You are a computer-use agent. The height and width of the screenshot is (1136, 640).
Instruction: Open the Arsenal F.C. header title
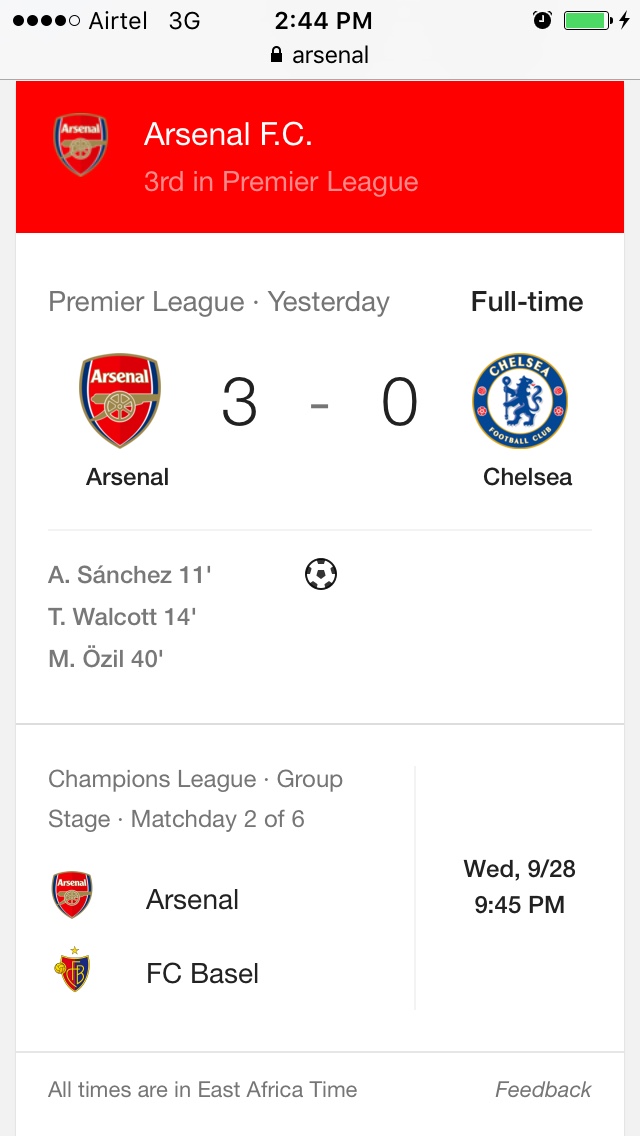click(x=228, y=134)
